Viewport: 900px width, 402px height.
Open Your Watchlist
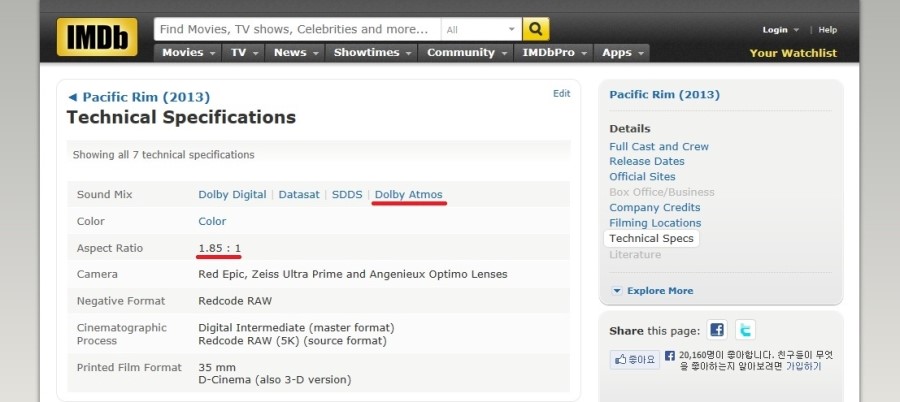(793, 53)
